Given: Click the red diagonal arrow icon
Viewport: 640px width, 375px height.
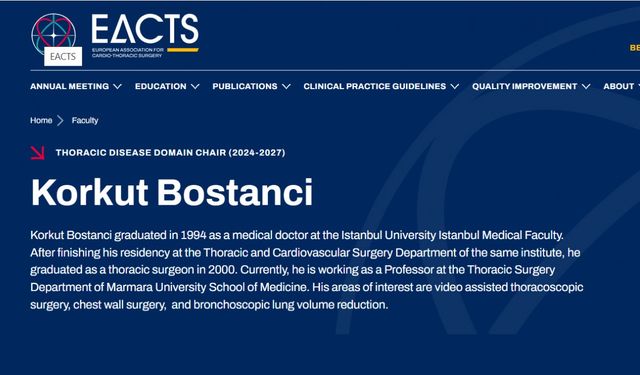Looking at the screenshot, I should pyautogui.click(x=37, y=153).
